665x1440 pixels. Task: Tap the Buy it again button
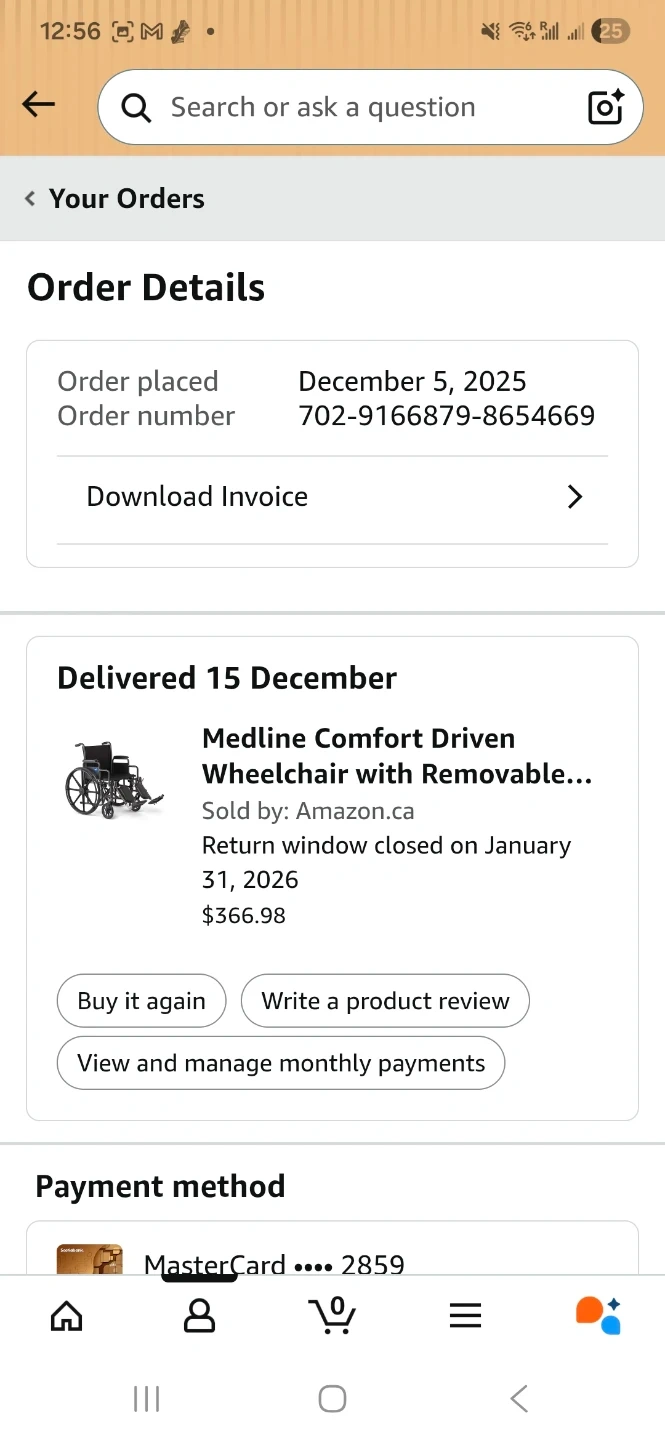pos(141,1001)
